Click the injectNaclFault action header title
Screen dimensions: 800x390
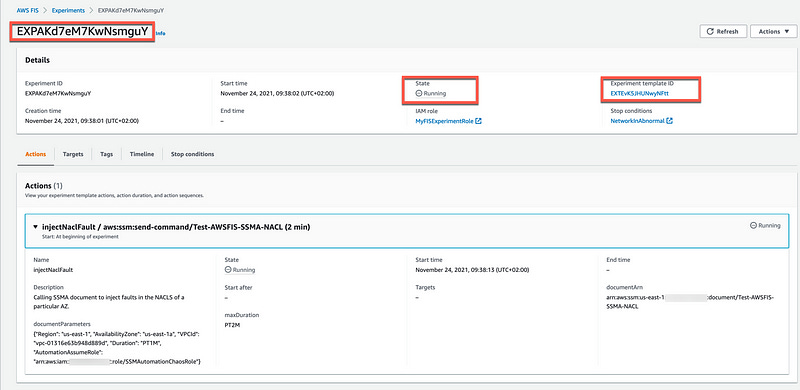tap(176, 227)
